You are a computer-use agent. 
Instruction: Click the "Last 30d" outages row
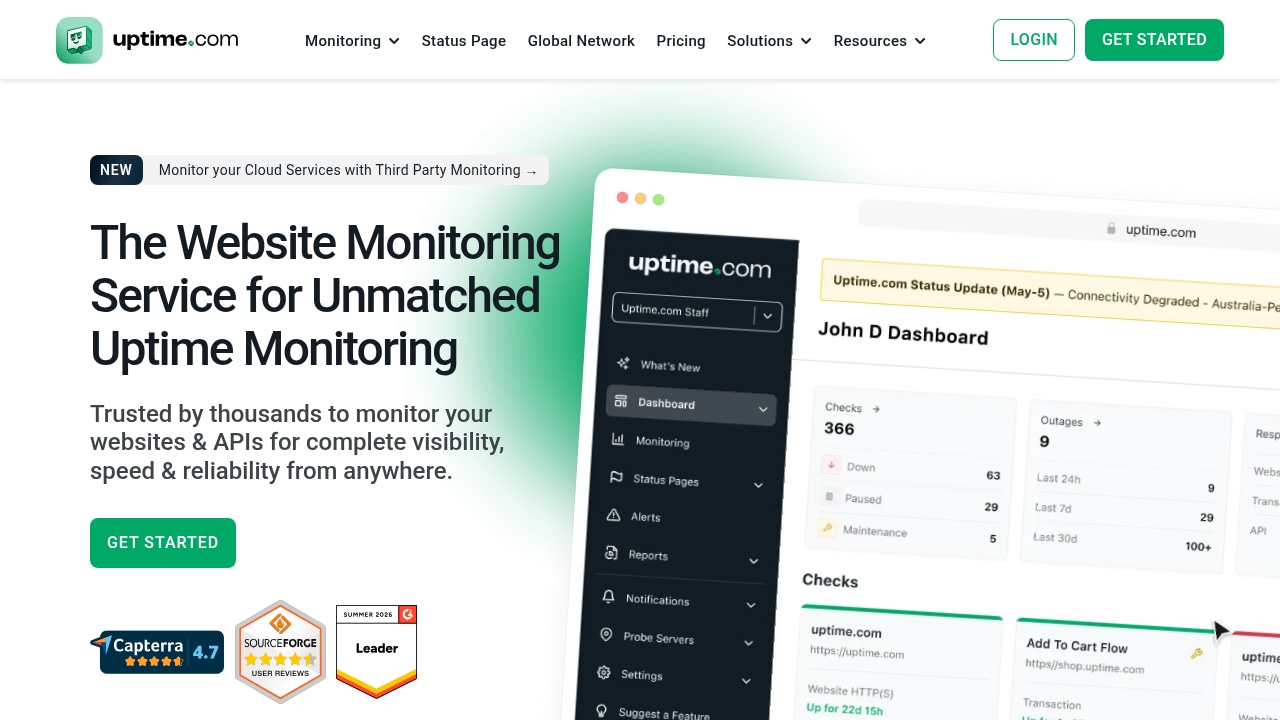[1122, 542]
